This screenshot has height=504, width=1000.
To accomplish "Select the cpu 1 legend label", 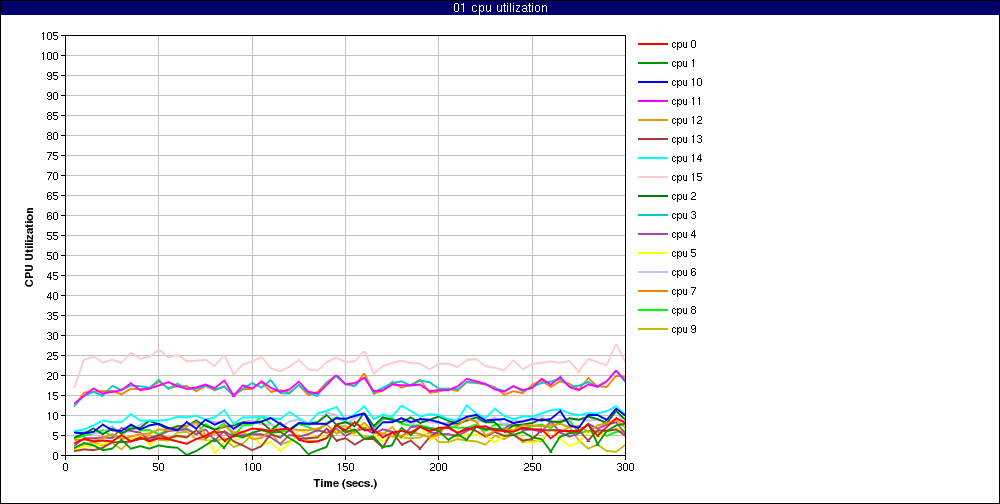I will tap(683, 63).
